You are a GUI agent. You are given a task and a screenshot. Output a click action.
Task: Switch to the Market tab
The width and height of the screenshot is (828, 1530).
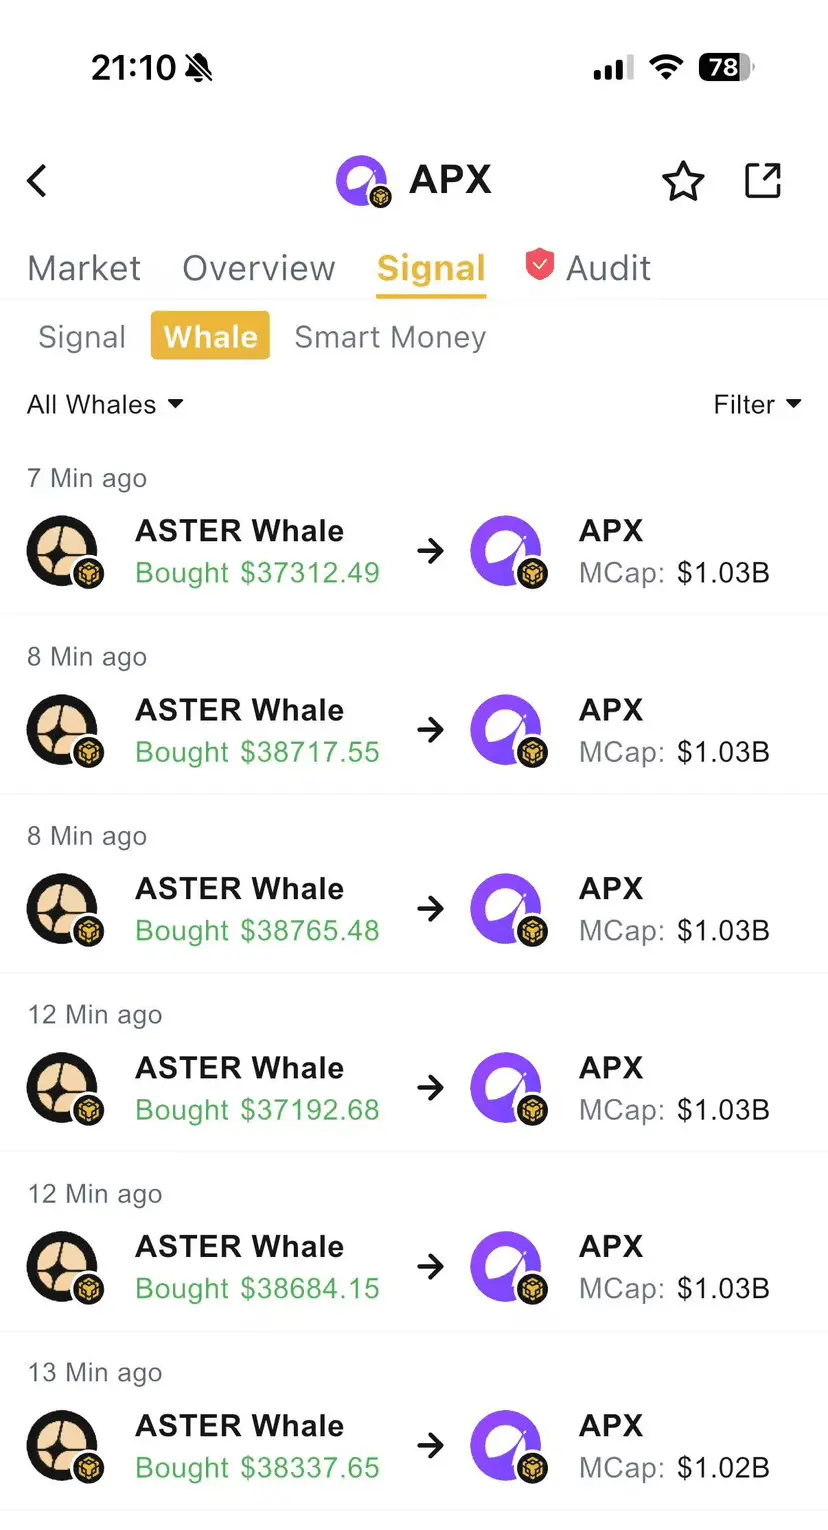click(x=84, y=268)
